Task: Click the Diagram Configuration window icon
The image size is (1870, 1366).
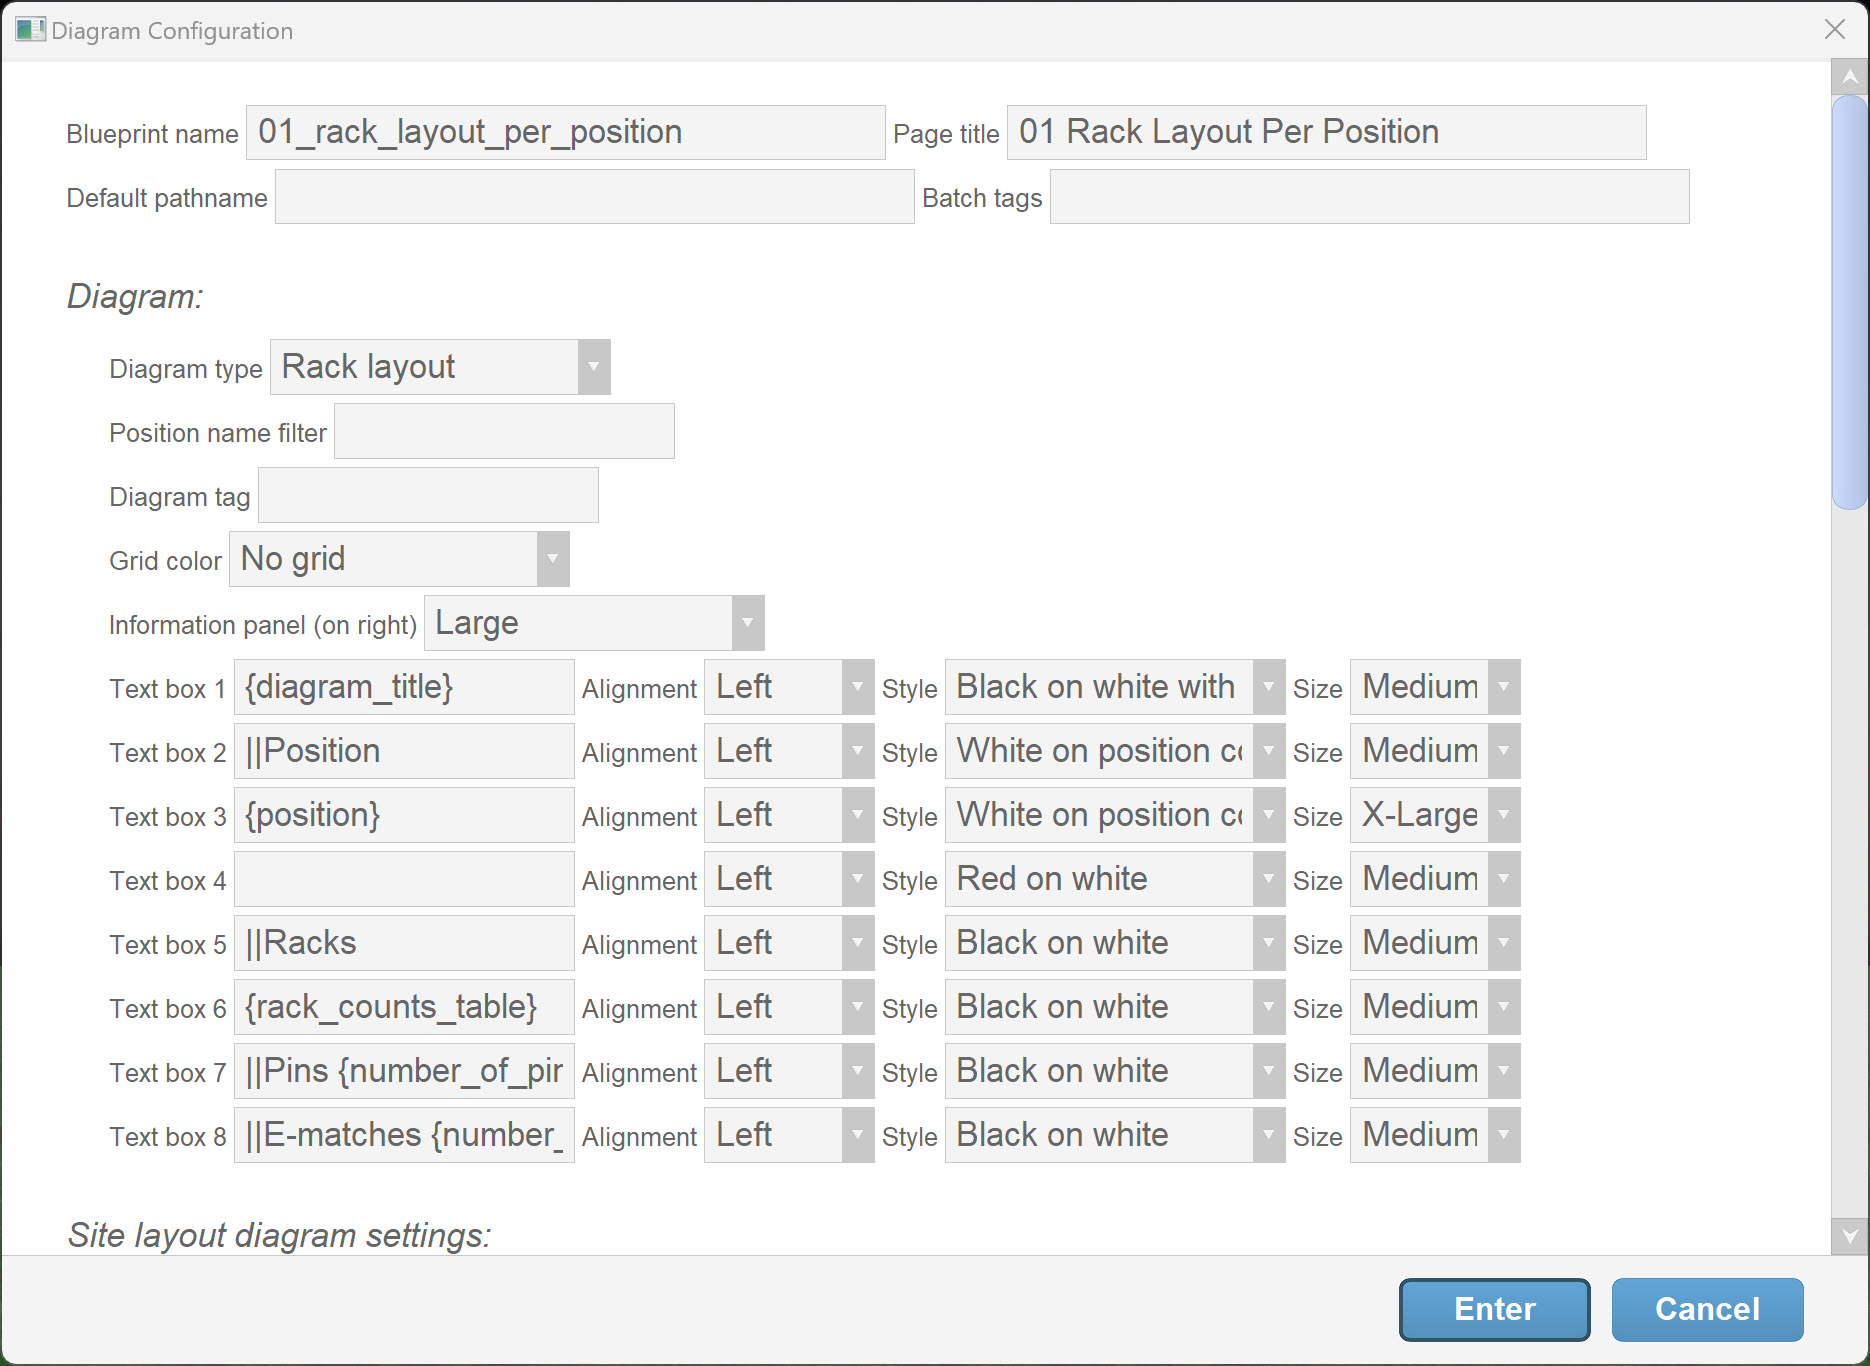Action: (x=30, y=30)
